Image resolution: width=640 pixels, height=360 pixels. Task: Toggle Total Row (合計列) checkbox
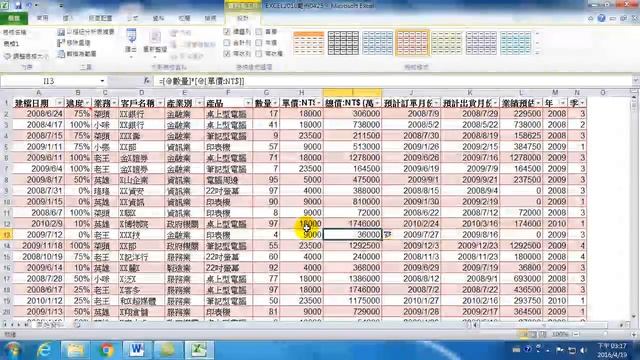point(227,42)
